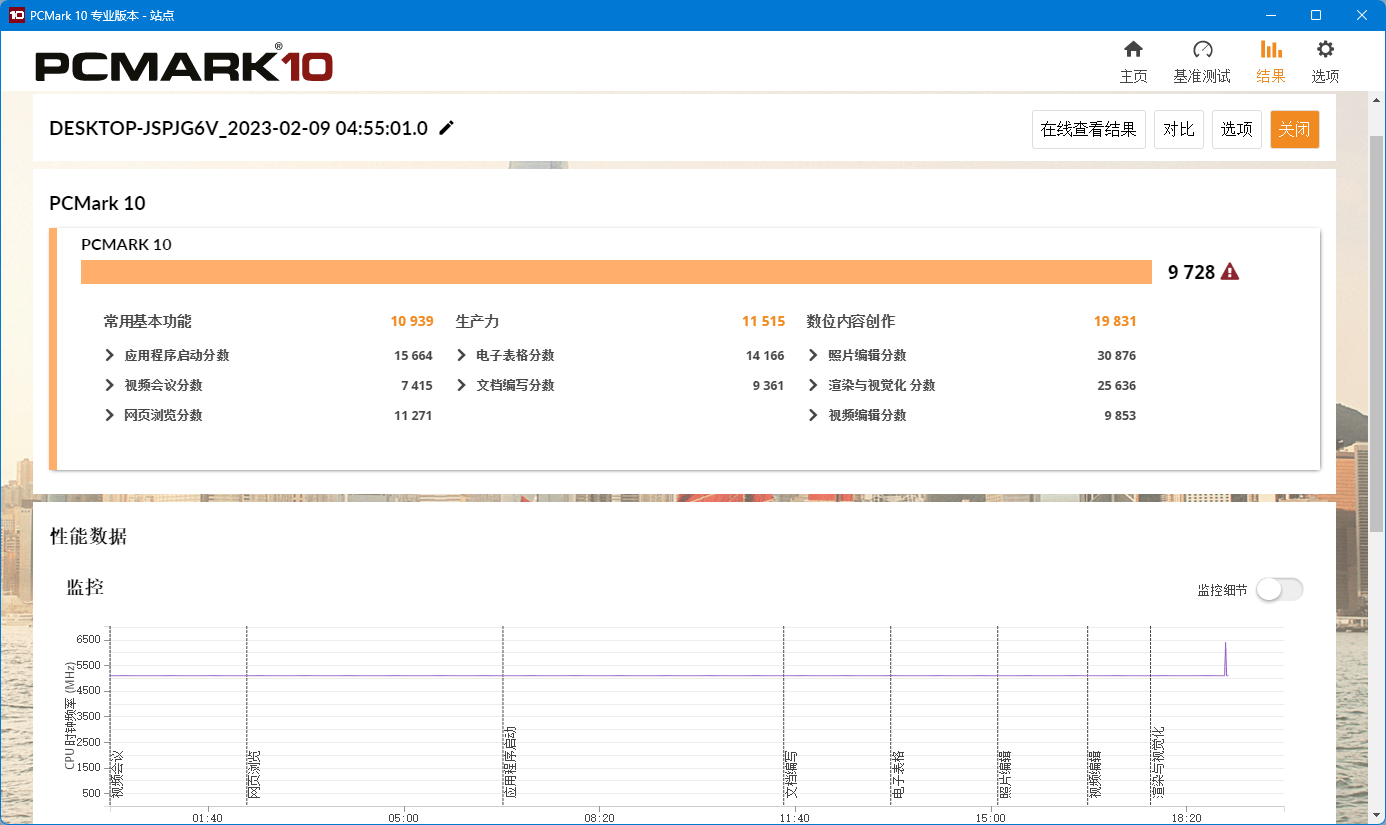Click the CPU 时钟频率 (MHz) axis label
Screen dimensions: 1386x825
(70, 715)
